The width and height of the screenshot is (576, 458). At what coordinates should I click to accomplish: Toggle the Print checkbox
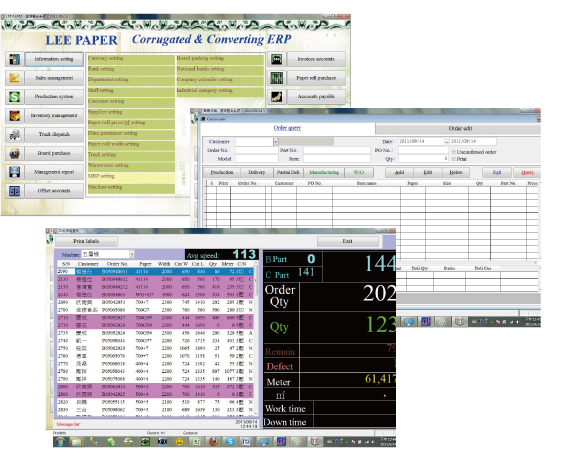point(454,159)
